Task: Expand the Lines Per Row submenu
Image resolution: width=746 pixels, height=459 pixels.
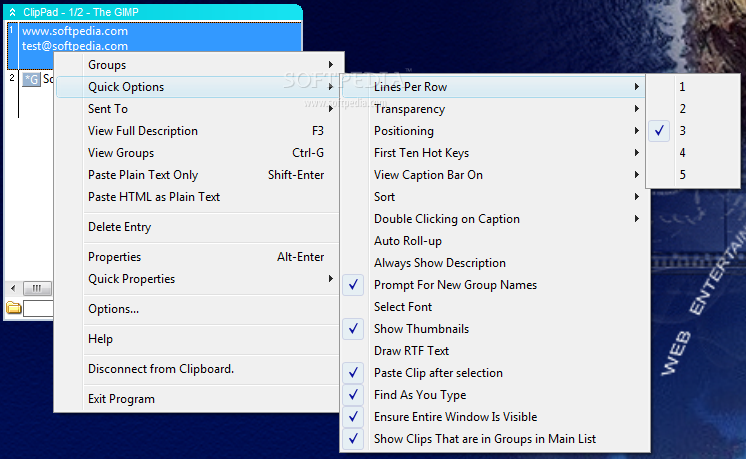Action: click(496, 87)
